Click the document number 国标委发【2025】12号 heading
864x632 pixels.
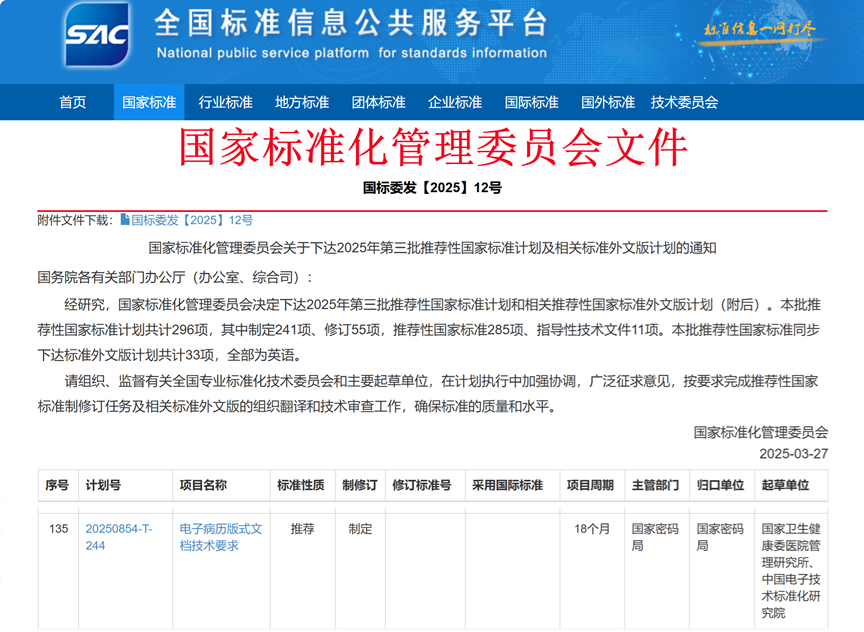[433, 188]
